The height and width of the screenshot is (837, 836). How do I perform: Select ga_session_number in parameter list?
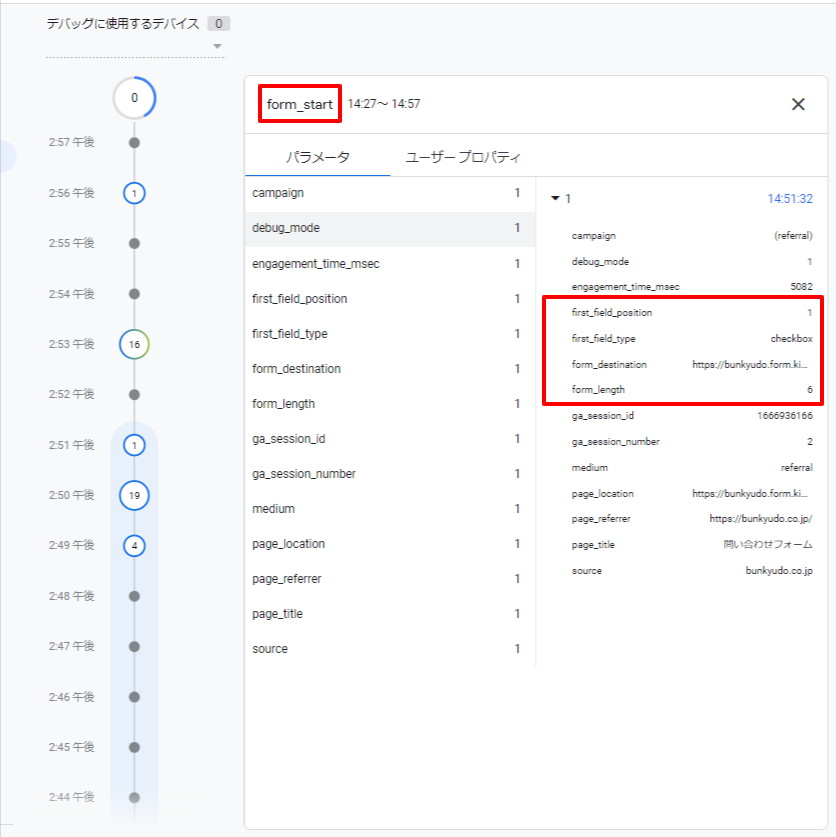390,474
